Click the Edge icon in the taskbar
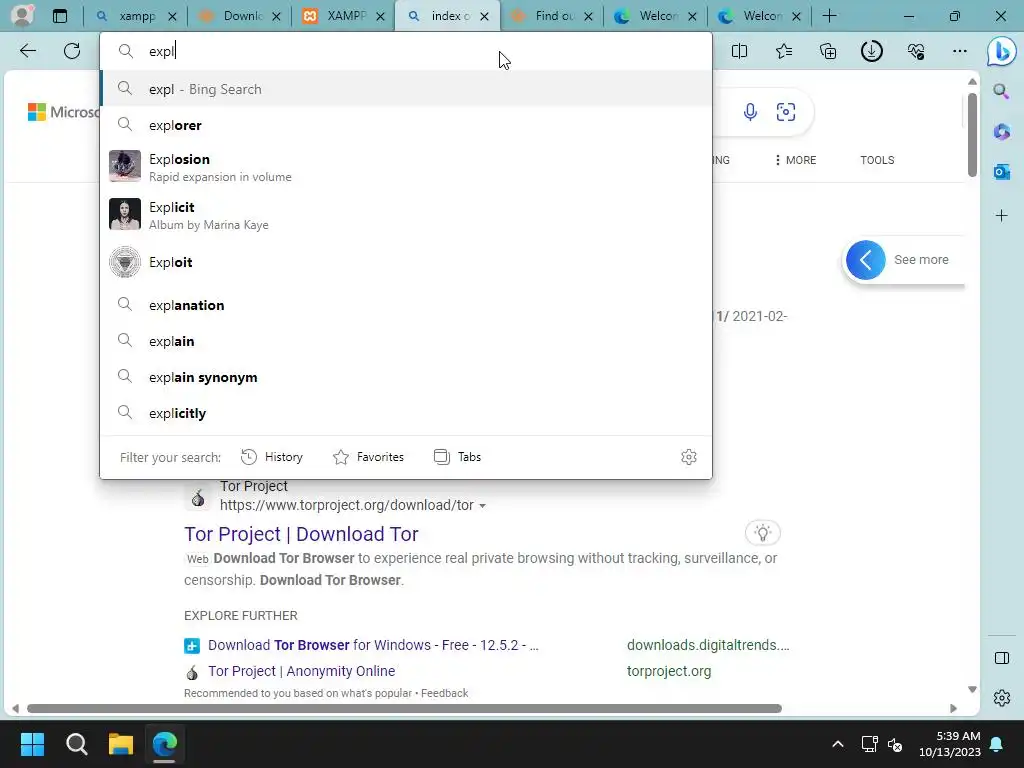 [165, 744]
